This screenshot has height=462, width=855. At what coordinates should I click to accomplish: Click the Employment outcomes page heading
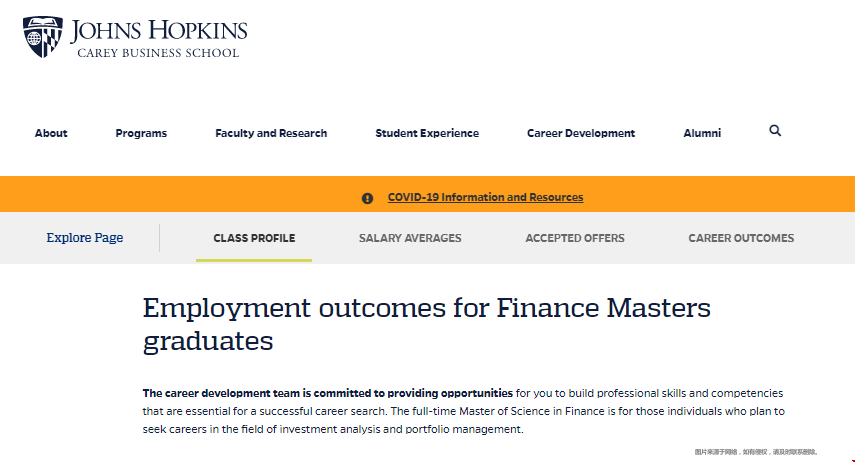point(426,325)
